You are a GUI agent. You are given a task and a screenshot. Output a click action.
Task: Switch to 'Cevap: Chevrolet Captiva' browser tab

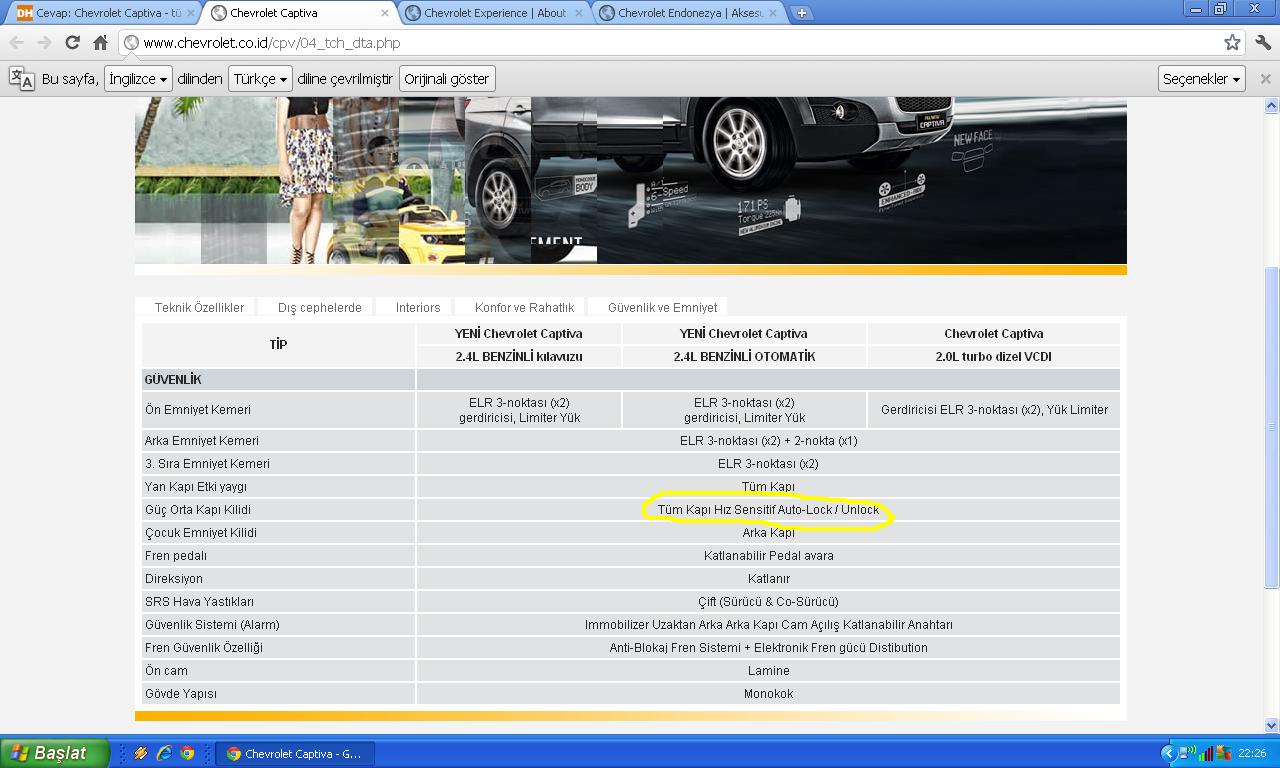coord(105,13)
